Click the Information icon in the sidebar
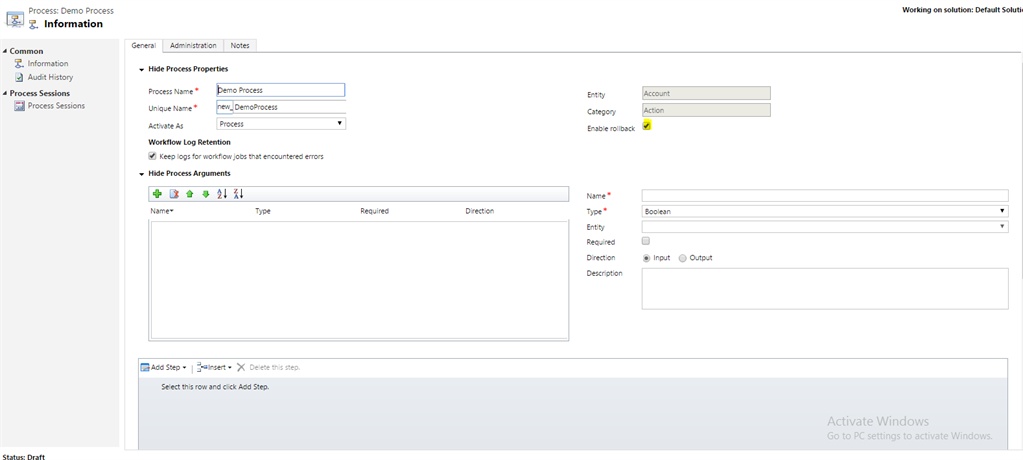1023x460 pixels. click(x=20, y=63)
